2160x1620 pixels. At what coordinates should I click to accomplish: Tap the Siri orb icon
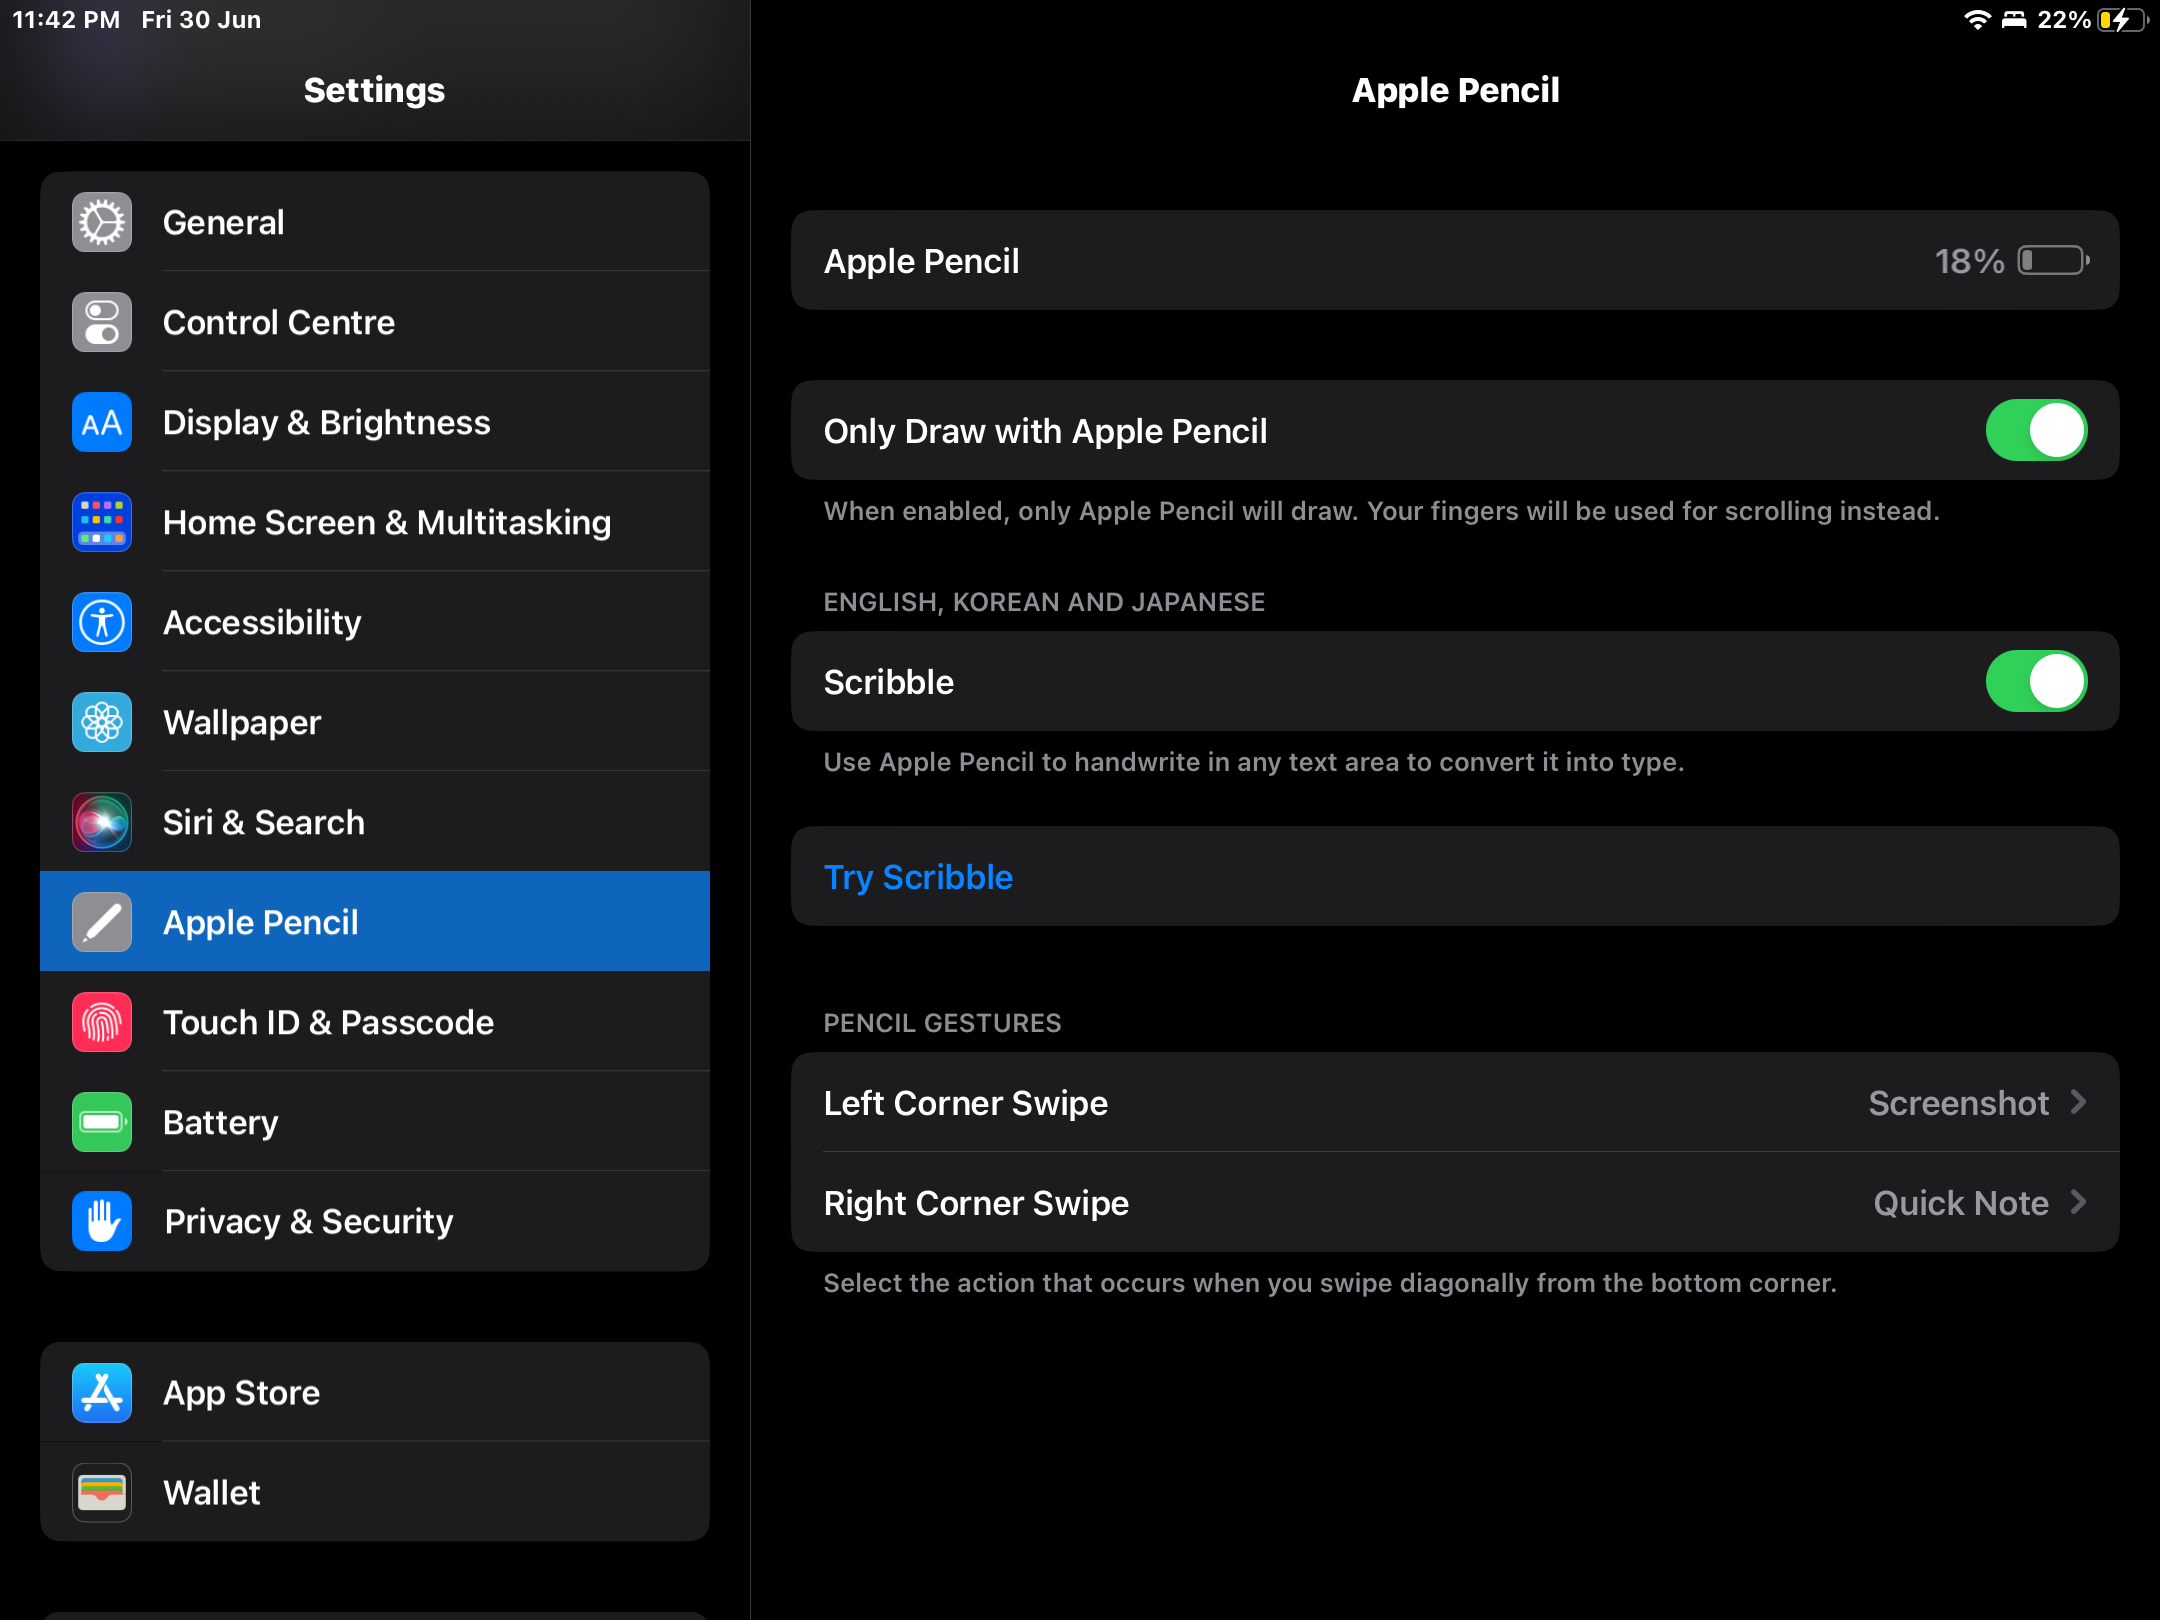click(102, 822)
